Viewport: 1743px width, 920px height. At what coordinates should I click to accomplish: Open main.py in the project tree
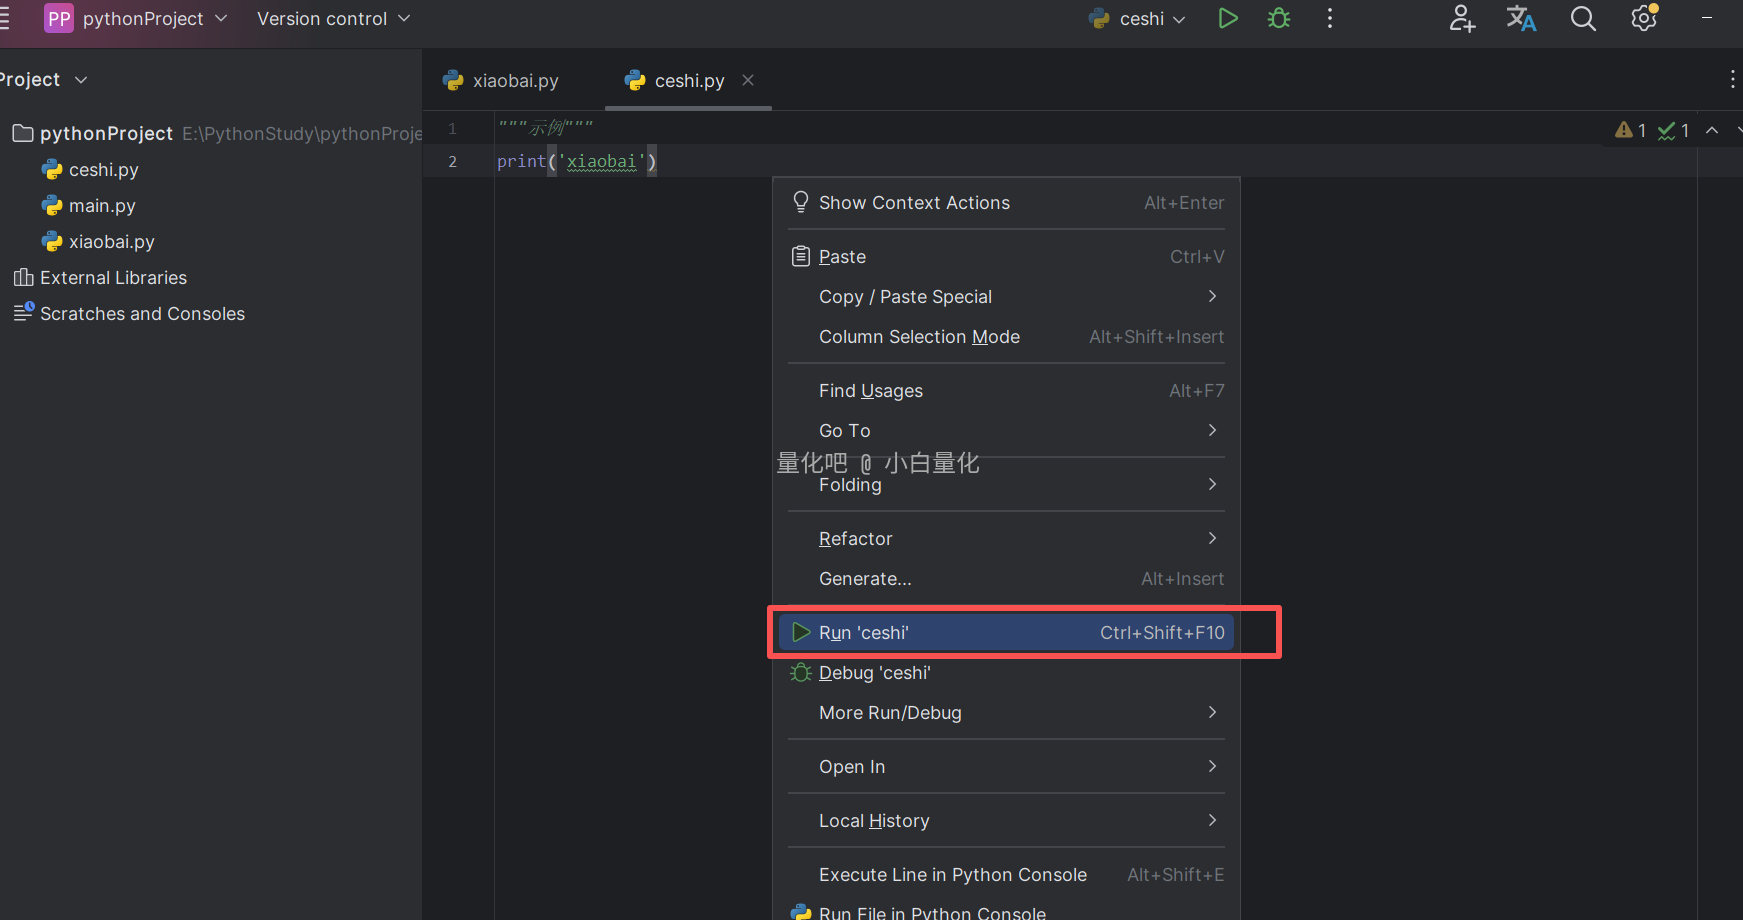tap(102, 206)
